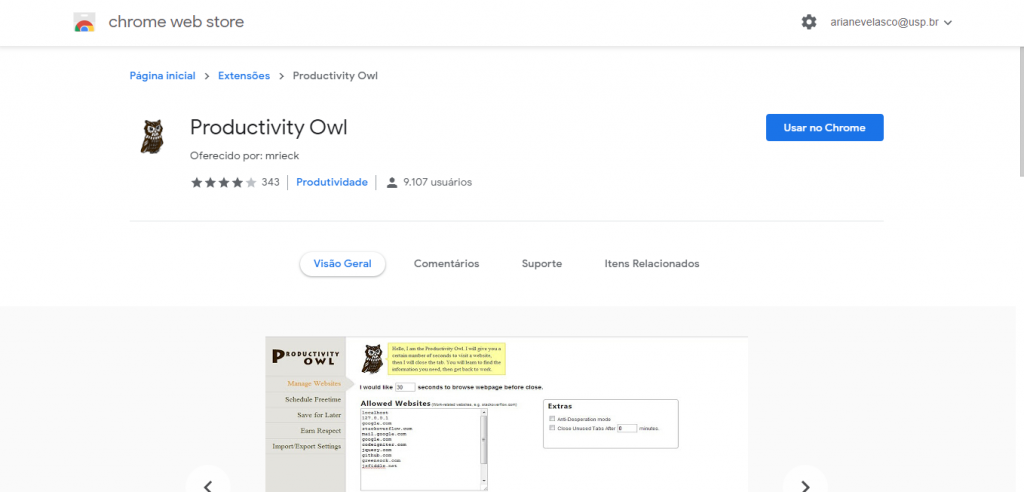The height and width of the screenshot is (492, 1024).
Task: Click the Allowed Websites list scrollbar
Action: tap(484, 450)
